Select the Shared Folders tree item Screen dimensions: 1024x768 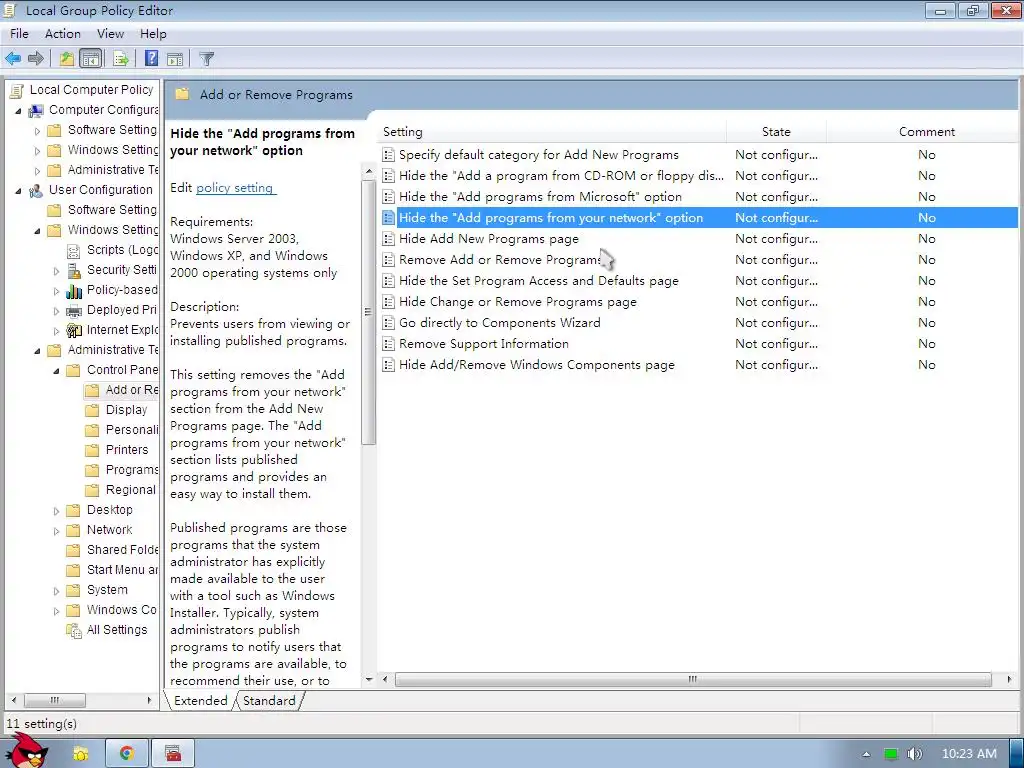(112, 551)
